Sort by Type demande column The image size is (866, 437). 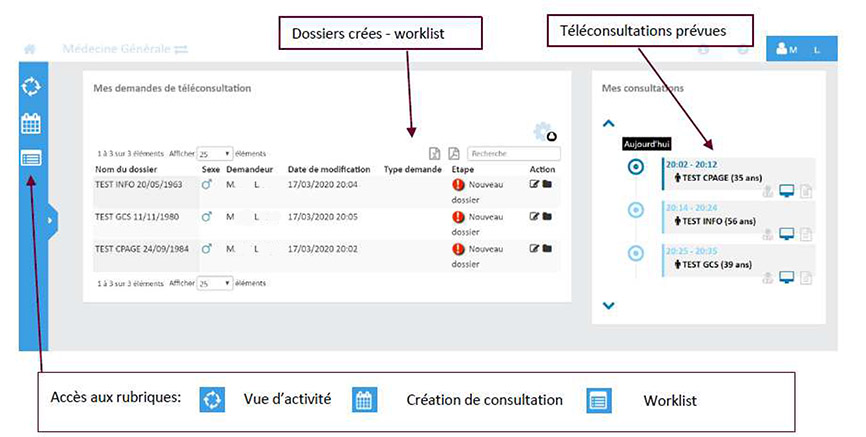point(413,170)
